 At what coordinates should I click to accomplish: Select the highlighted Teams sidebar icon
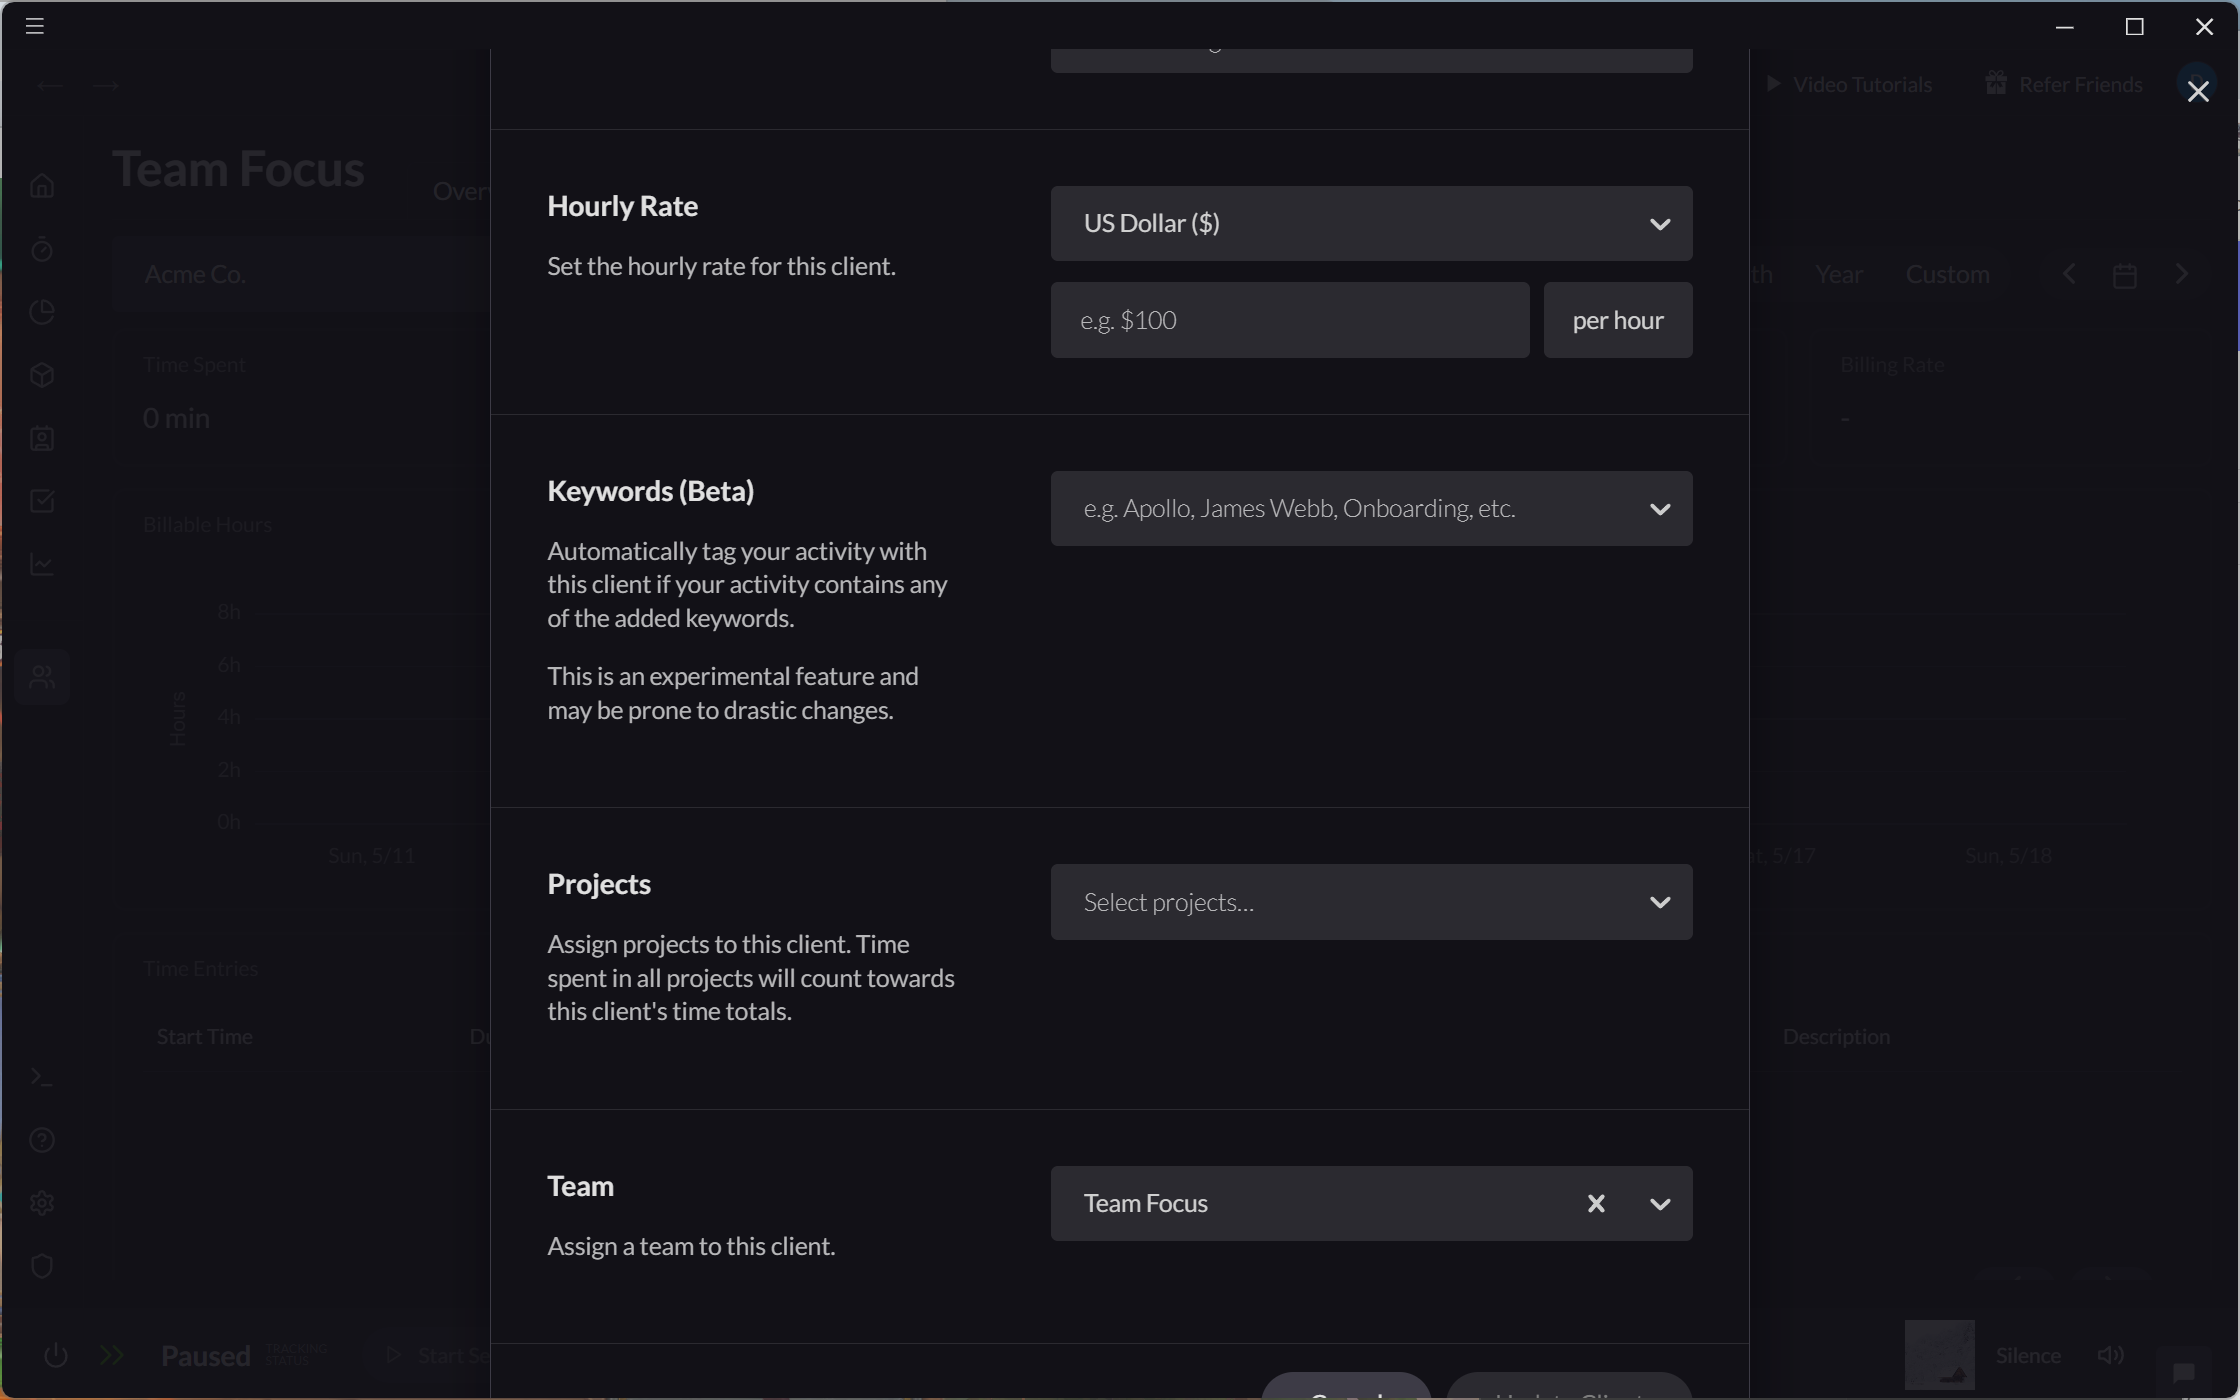(x=42, y=677)
